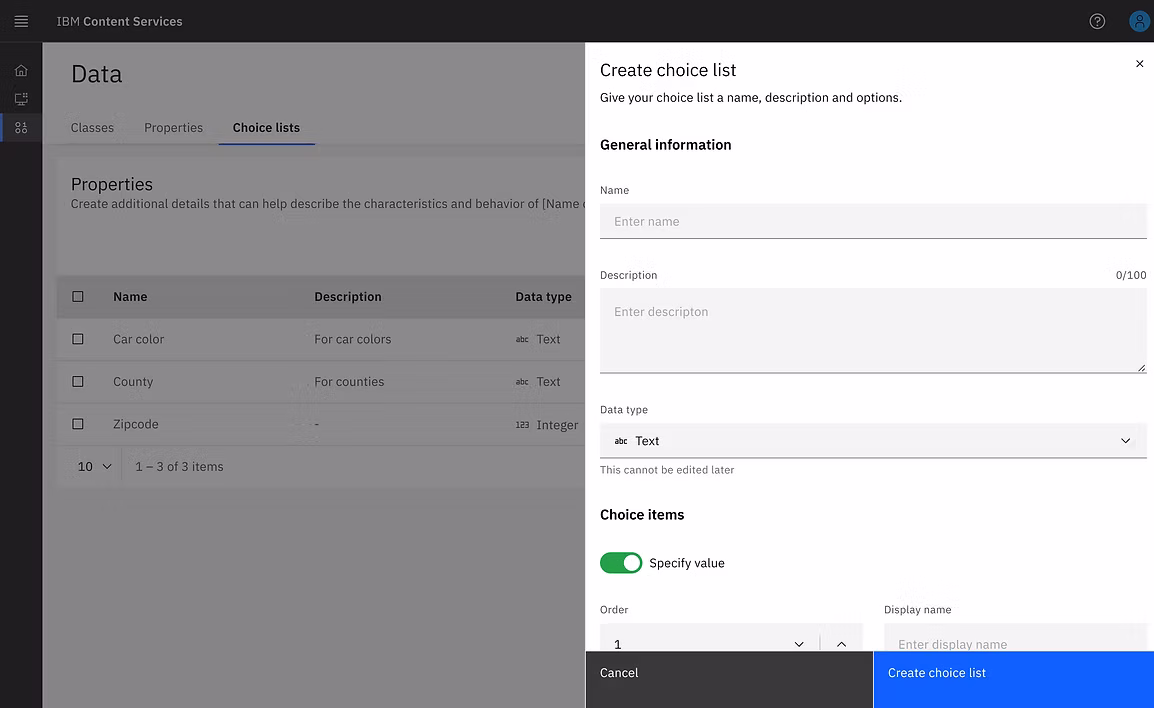Switch to the Classes tab
Image resolution: width=1154 pixels, height=708 pixels.
92,127
